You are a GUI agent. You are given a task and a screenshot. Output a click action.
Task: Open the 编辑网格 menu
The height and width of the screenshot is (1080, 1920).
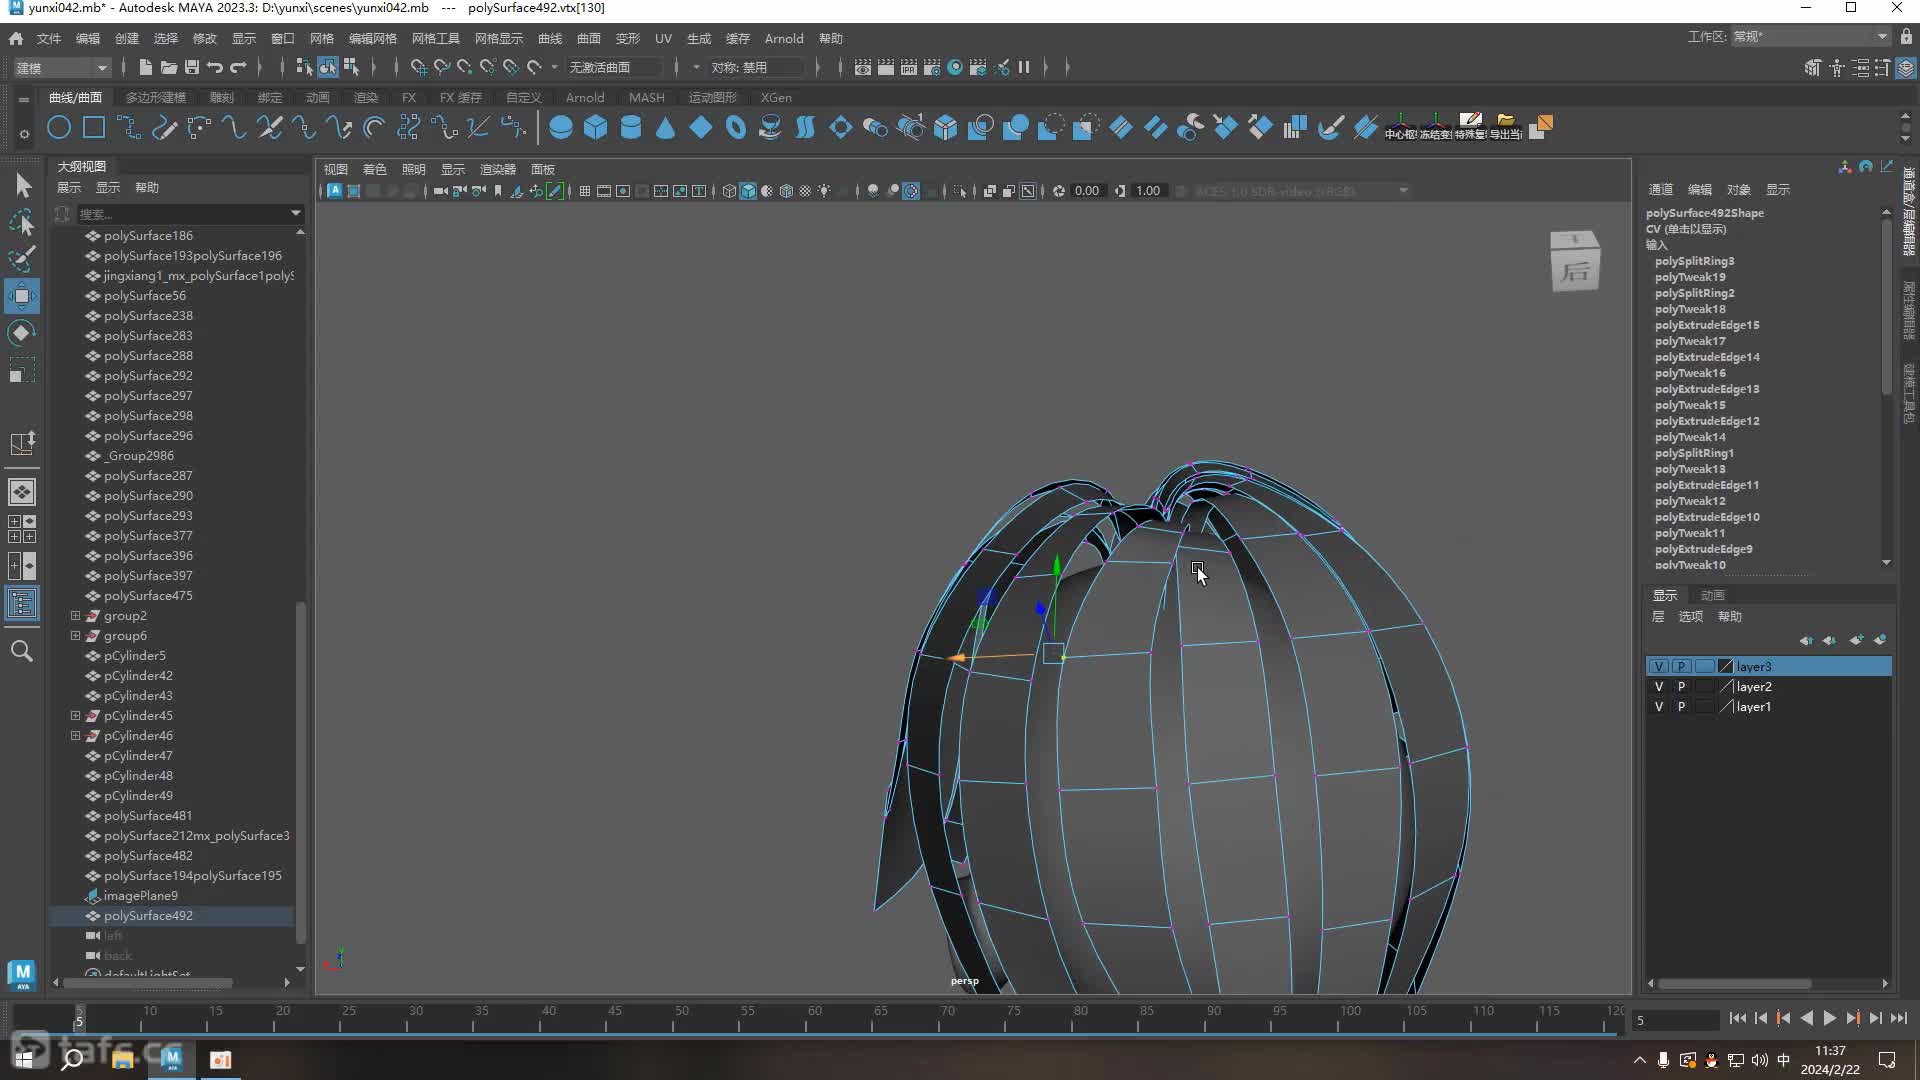[373, 38]
